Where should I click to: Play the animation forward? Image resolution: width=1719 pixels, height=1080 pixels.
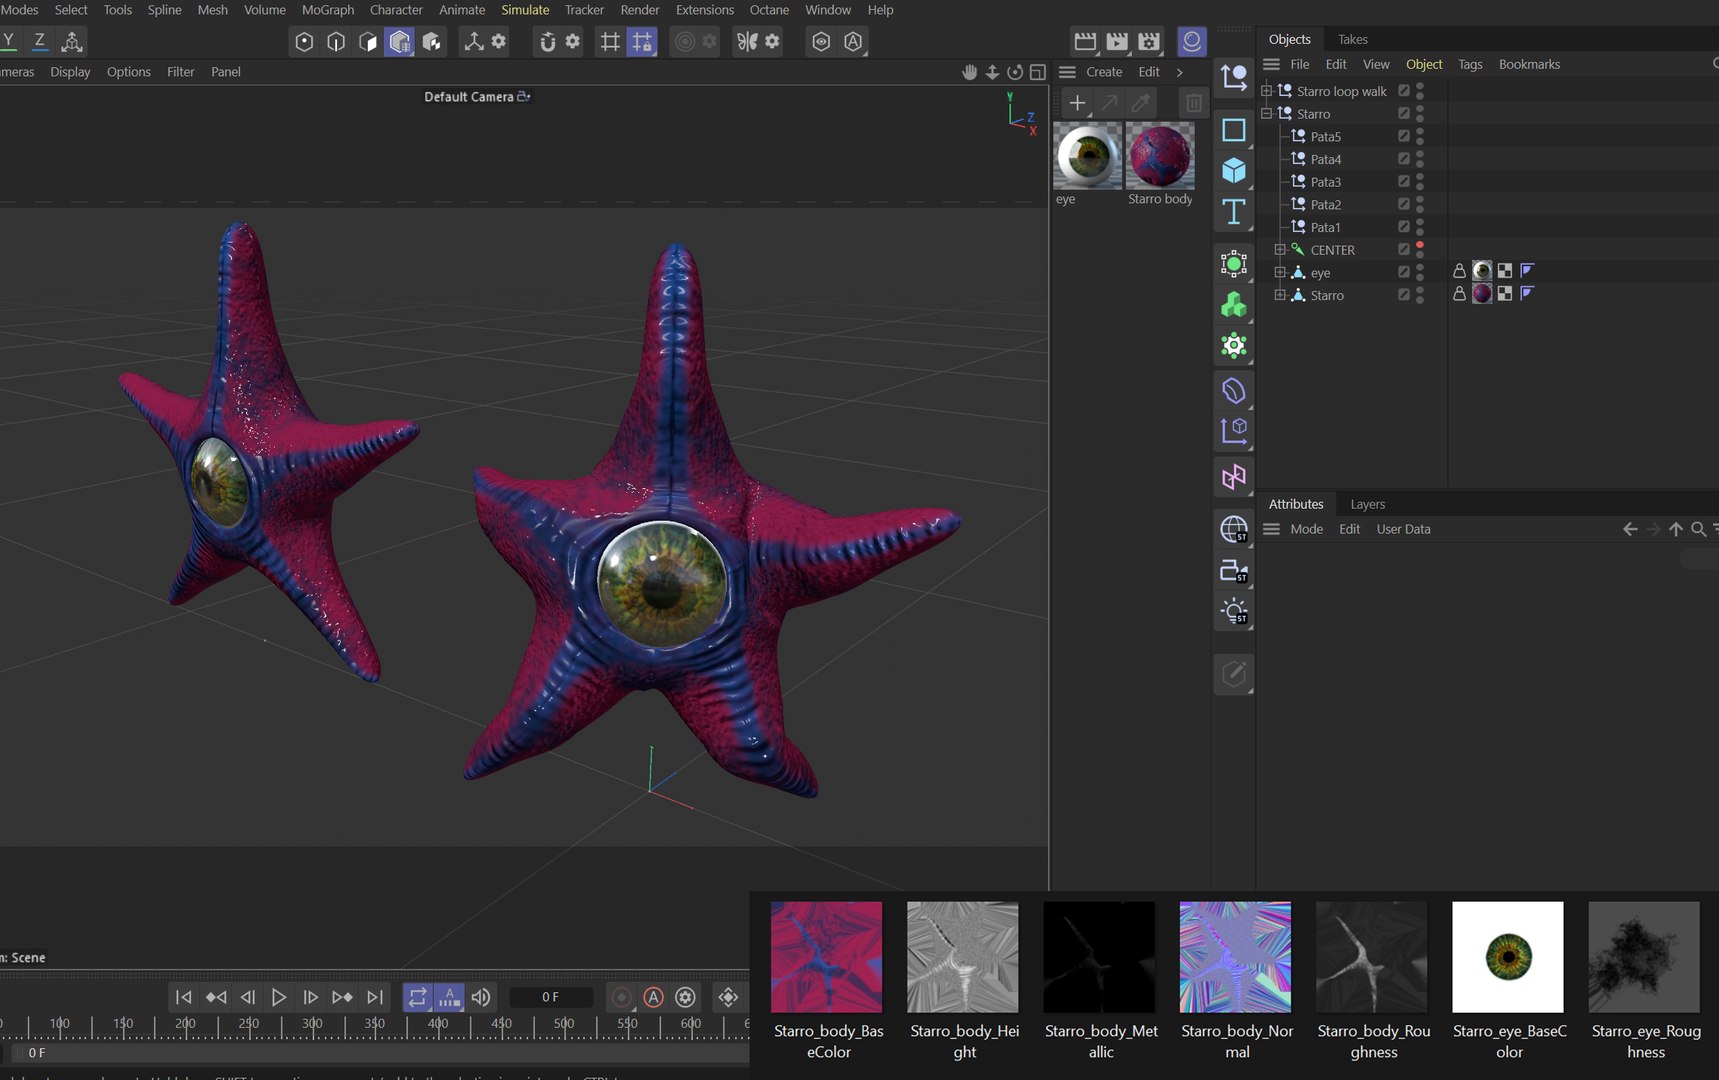[x=279, y=997]
